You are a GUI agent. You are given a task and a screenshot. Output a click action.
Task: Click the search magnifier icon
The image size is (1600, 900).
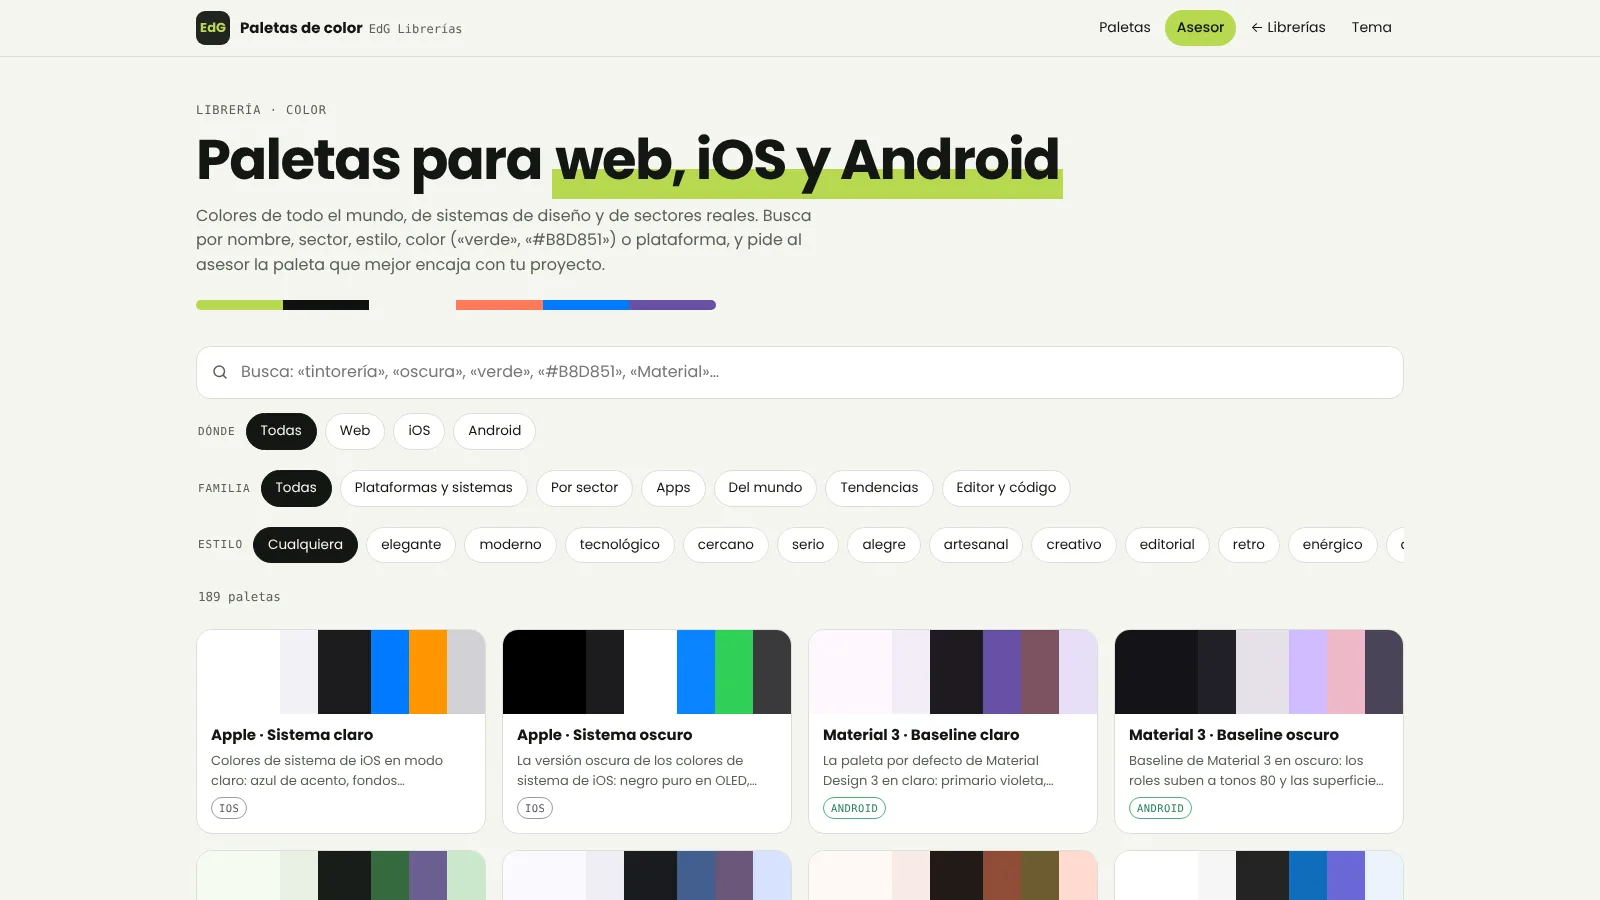220,372
